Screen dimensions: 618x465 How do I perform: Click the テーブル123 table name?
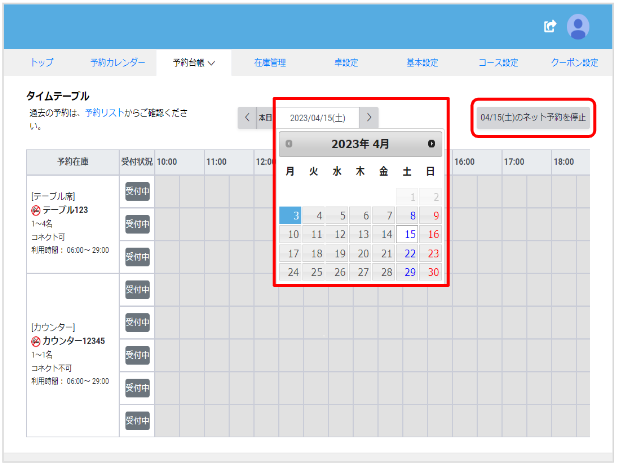pyautogui.click(x=65, y=210)
